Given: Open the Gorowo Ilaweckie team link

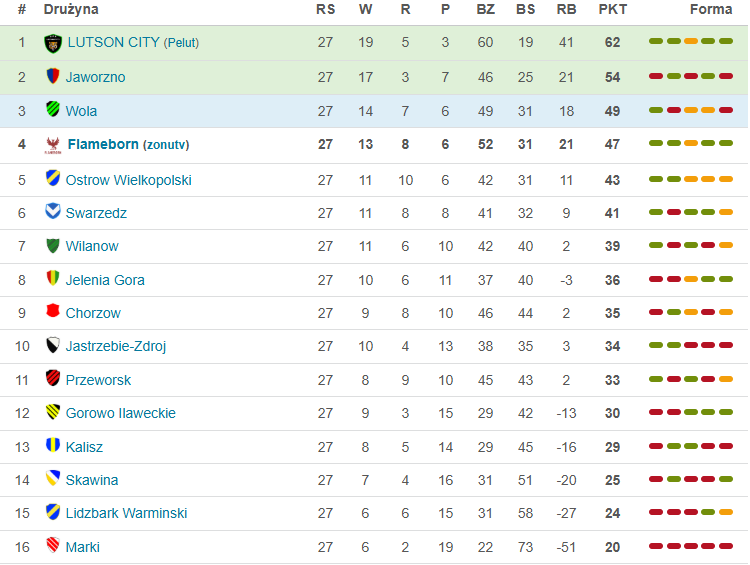Looking at the screenshot, I should click(120, 413).
